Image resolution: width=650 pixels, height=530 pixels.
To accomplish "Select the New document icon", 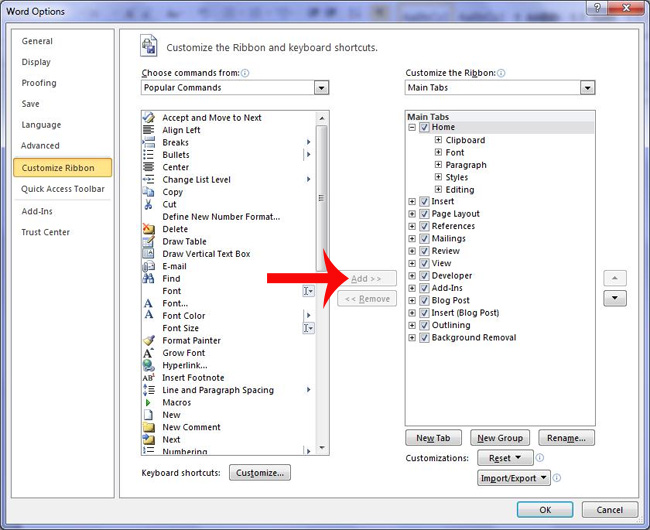I will [x=148, y=415].
